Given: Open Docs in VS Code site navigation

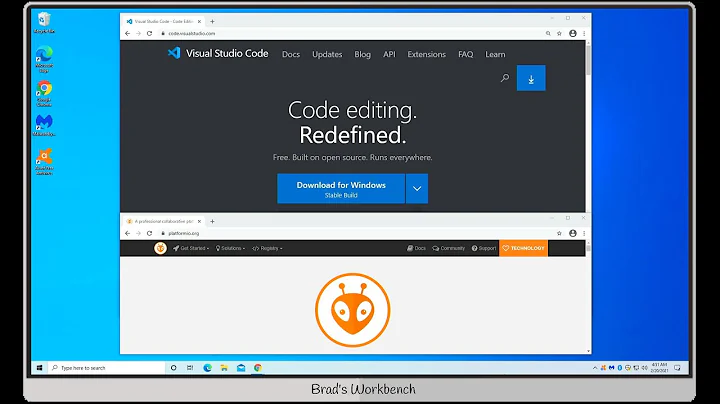Looking at the screenshot, I should (x=291, y=54).
